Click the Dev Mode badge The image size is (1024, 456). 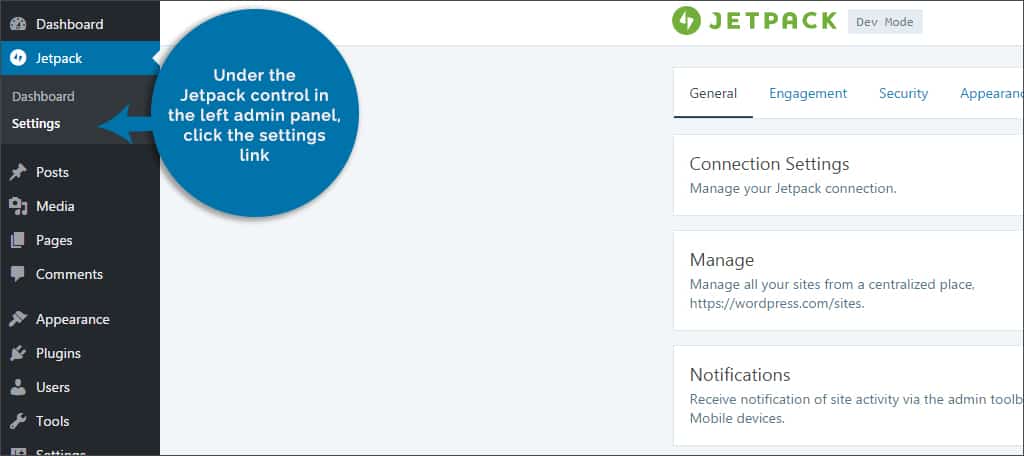pyautogui.click(x=885, y=22)
